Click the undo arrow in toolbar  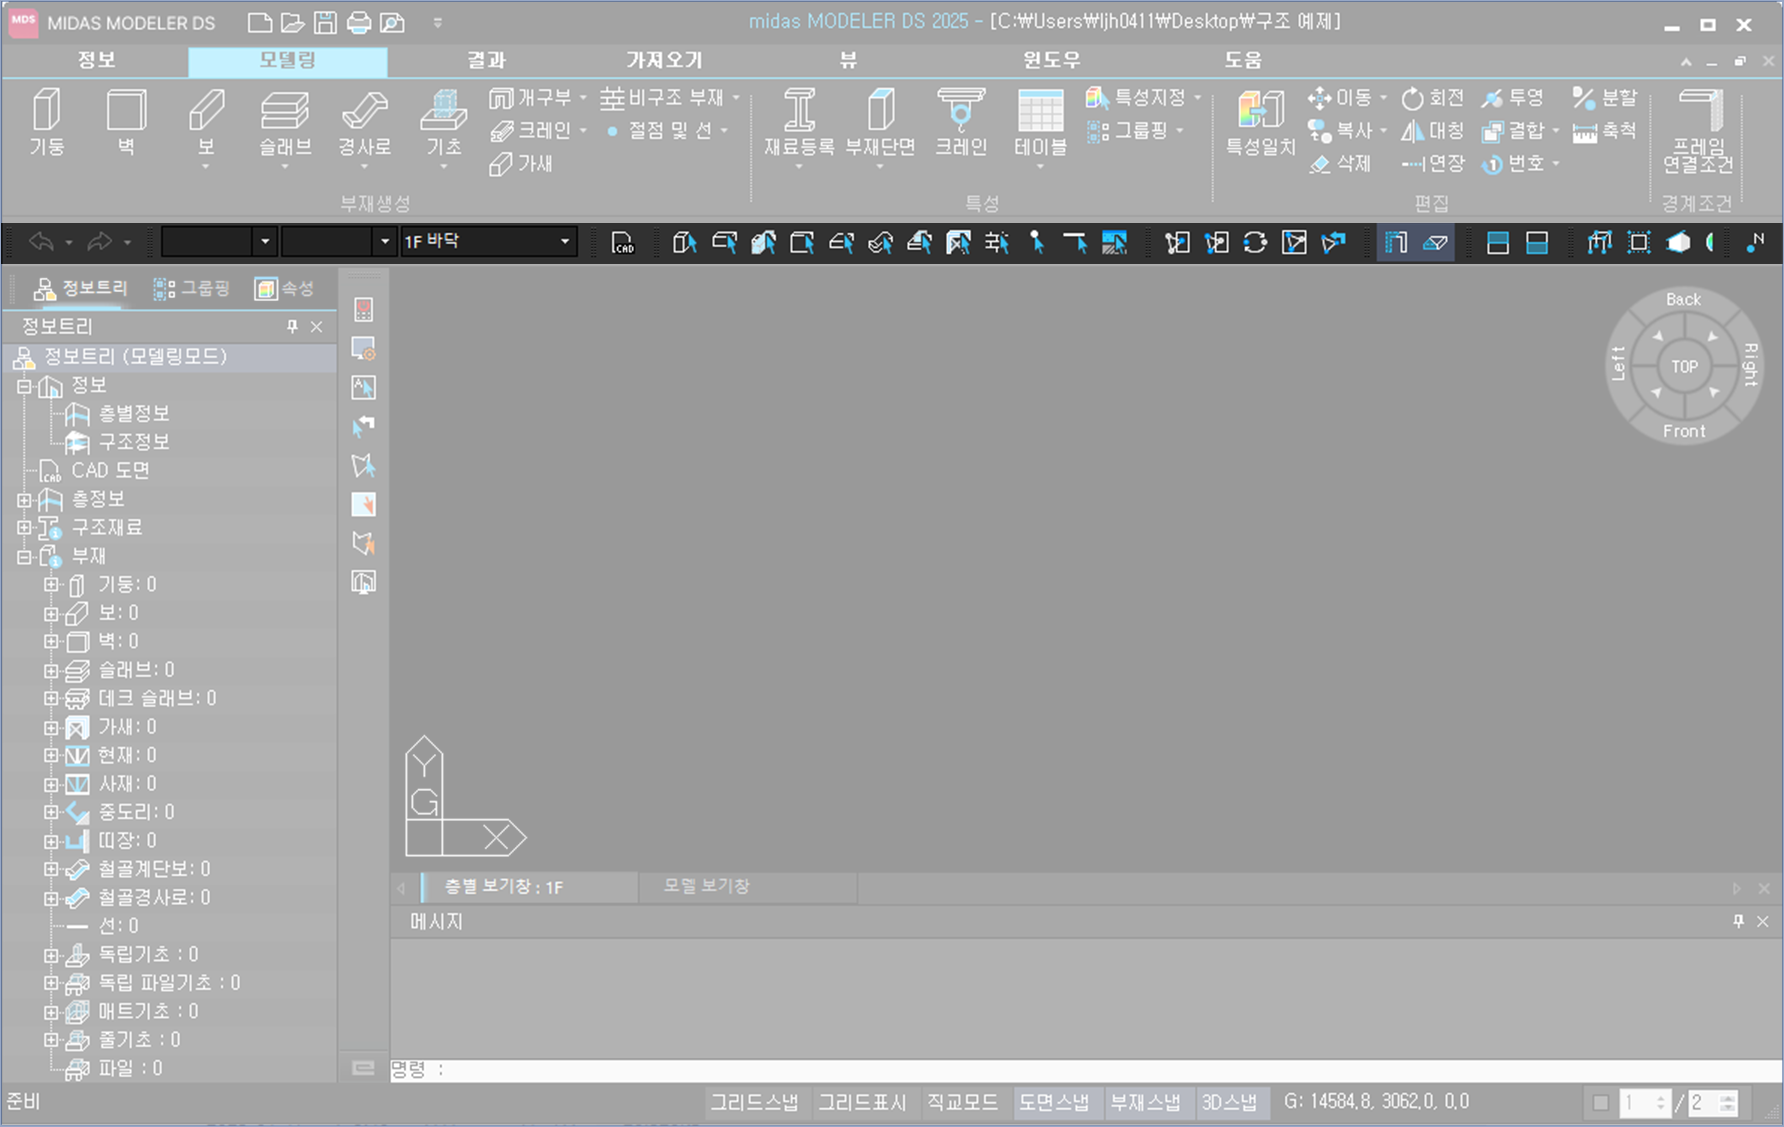point(42,242)
